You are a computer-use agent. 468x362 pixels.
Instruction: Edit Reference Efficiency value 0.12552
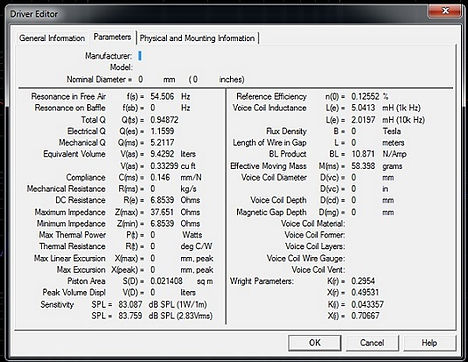tap(365, 97)
